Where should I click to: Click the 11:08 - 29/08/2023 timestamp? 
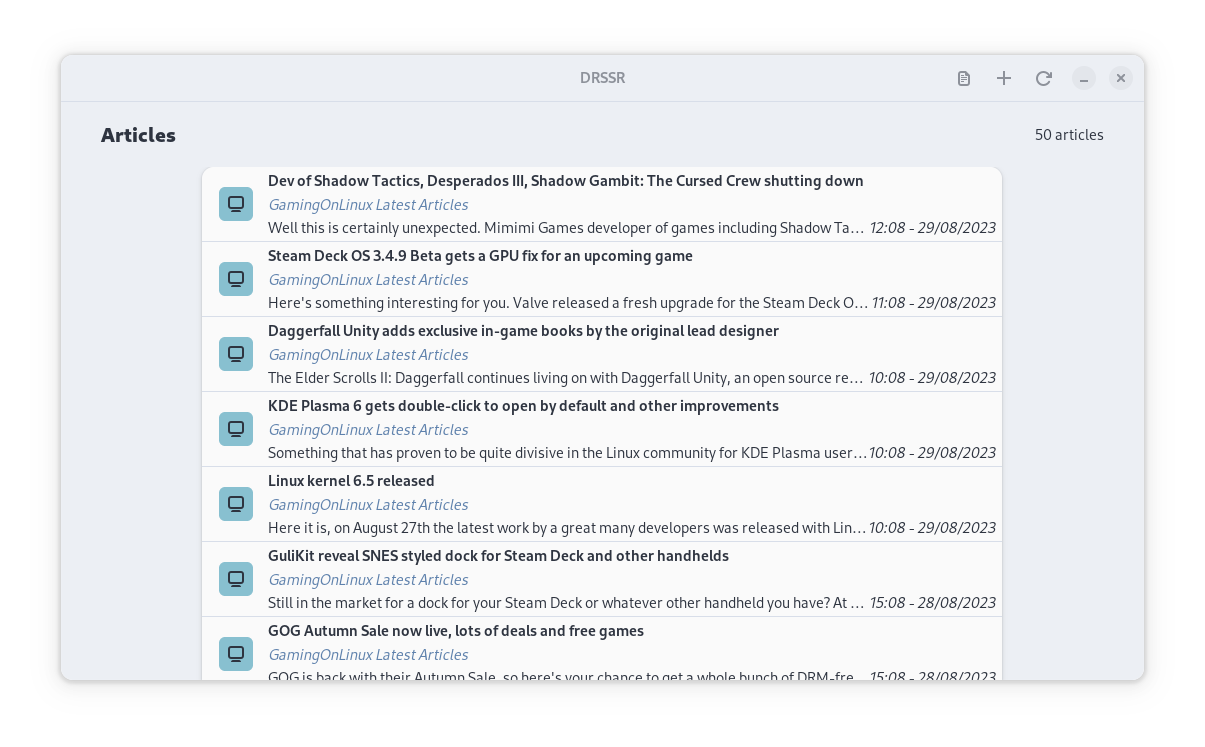933,303
